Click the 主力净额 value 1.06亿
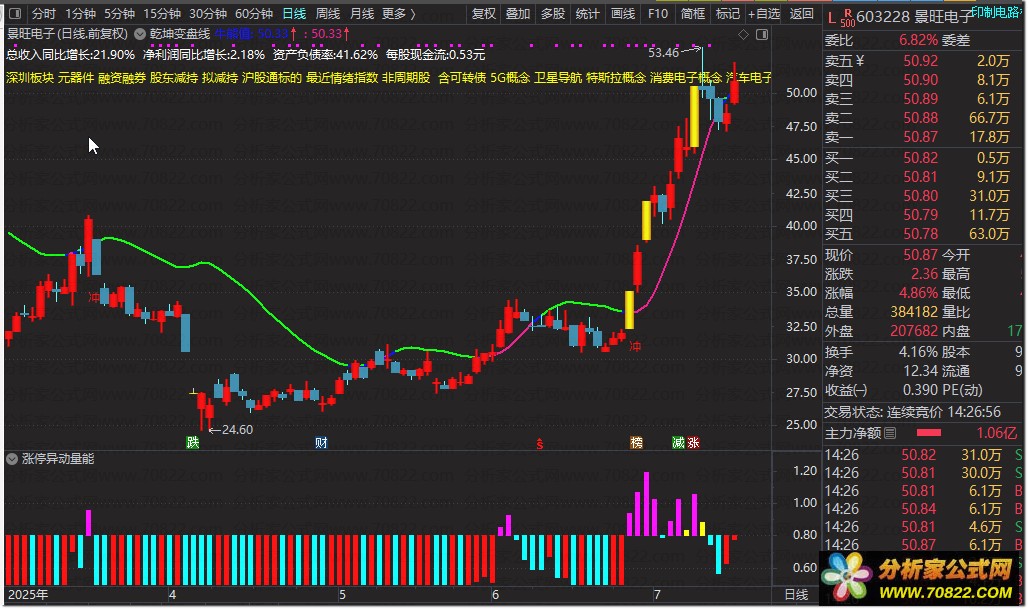 point(996,433)
